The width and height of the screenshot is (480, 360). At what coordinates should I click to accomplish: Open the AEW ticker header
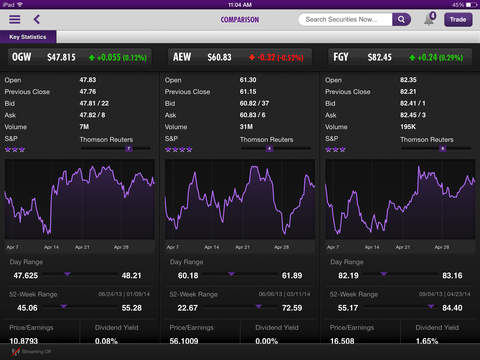click(x=240, y=57)
